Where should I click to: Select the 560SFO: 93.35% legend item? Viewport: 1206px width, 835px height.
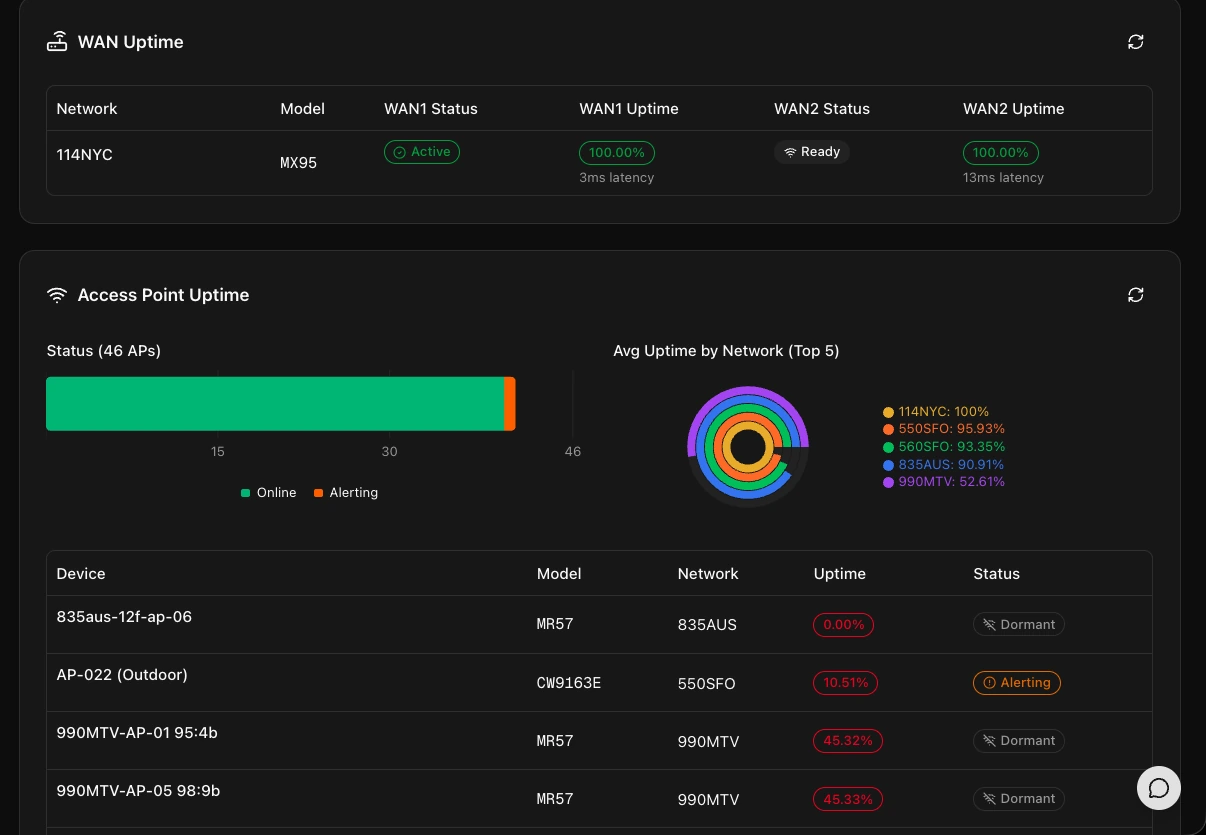[x=944, y=447]
